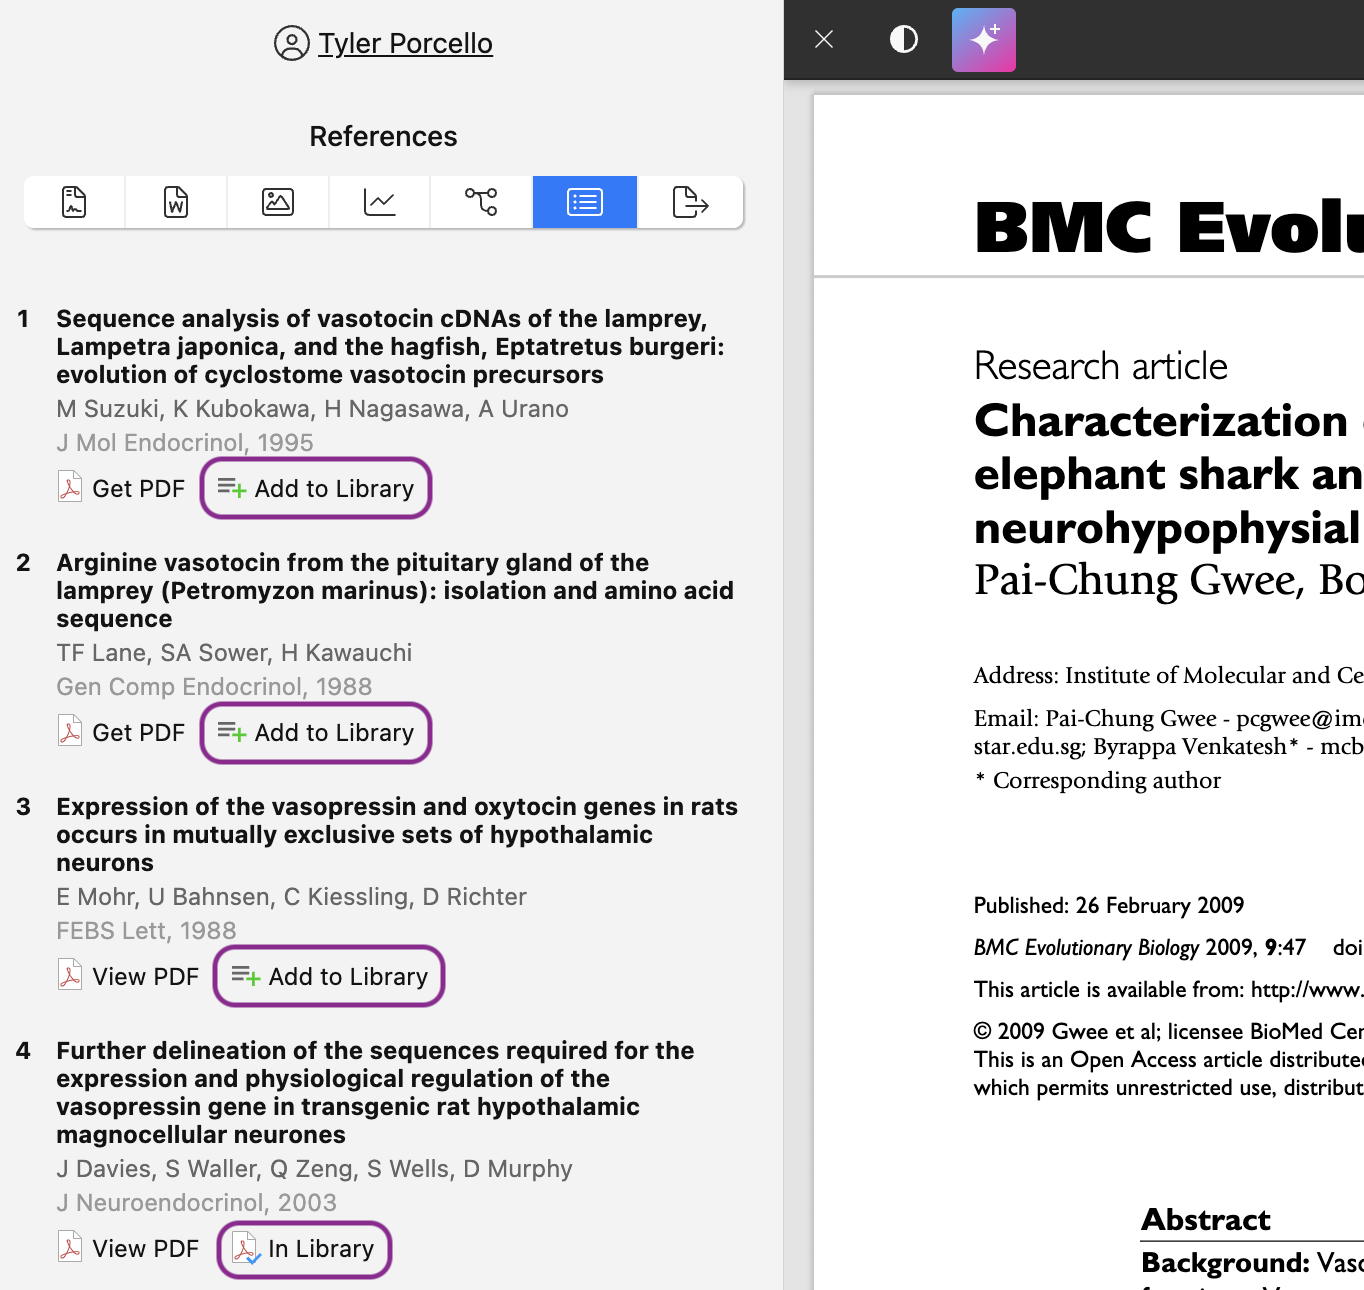Get PDF for Arginine vasotocin reference
Image resolution: width=1364 pixels, height=1290 pixels.
122,732
